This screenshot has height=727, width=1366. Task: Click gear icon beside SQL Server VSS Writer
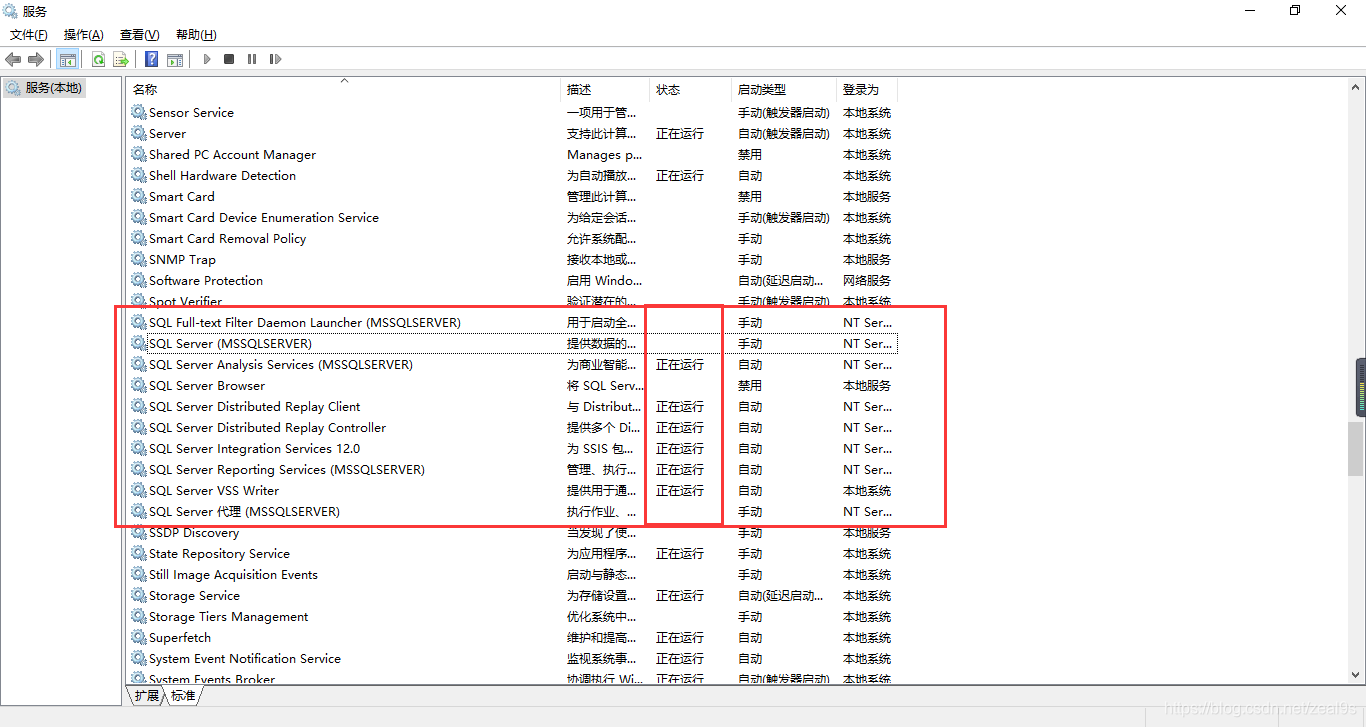tap(139, 491)
